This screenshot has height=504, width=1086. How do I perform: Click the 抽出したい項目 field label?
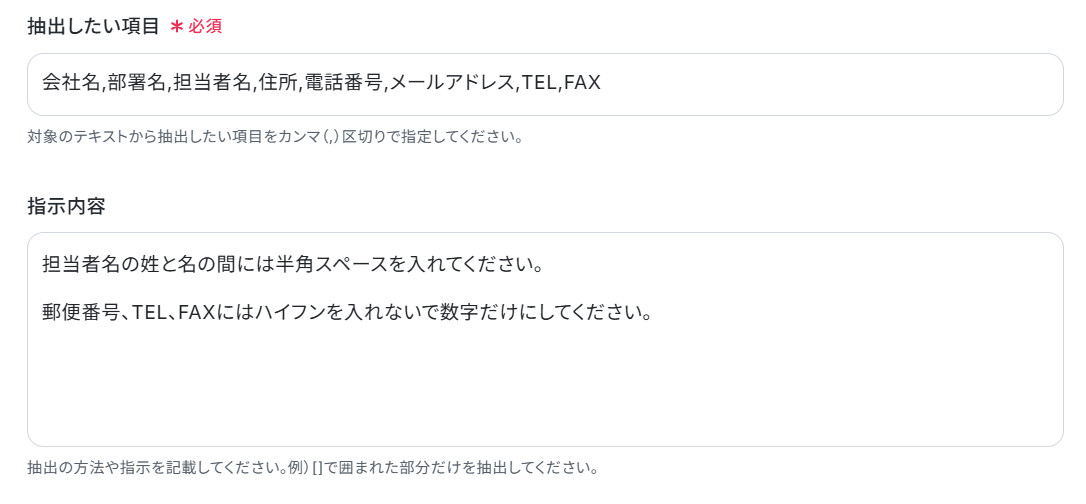point(94,27)
